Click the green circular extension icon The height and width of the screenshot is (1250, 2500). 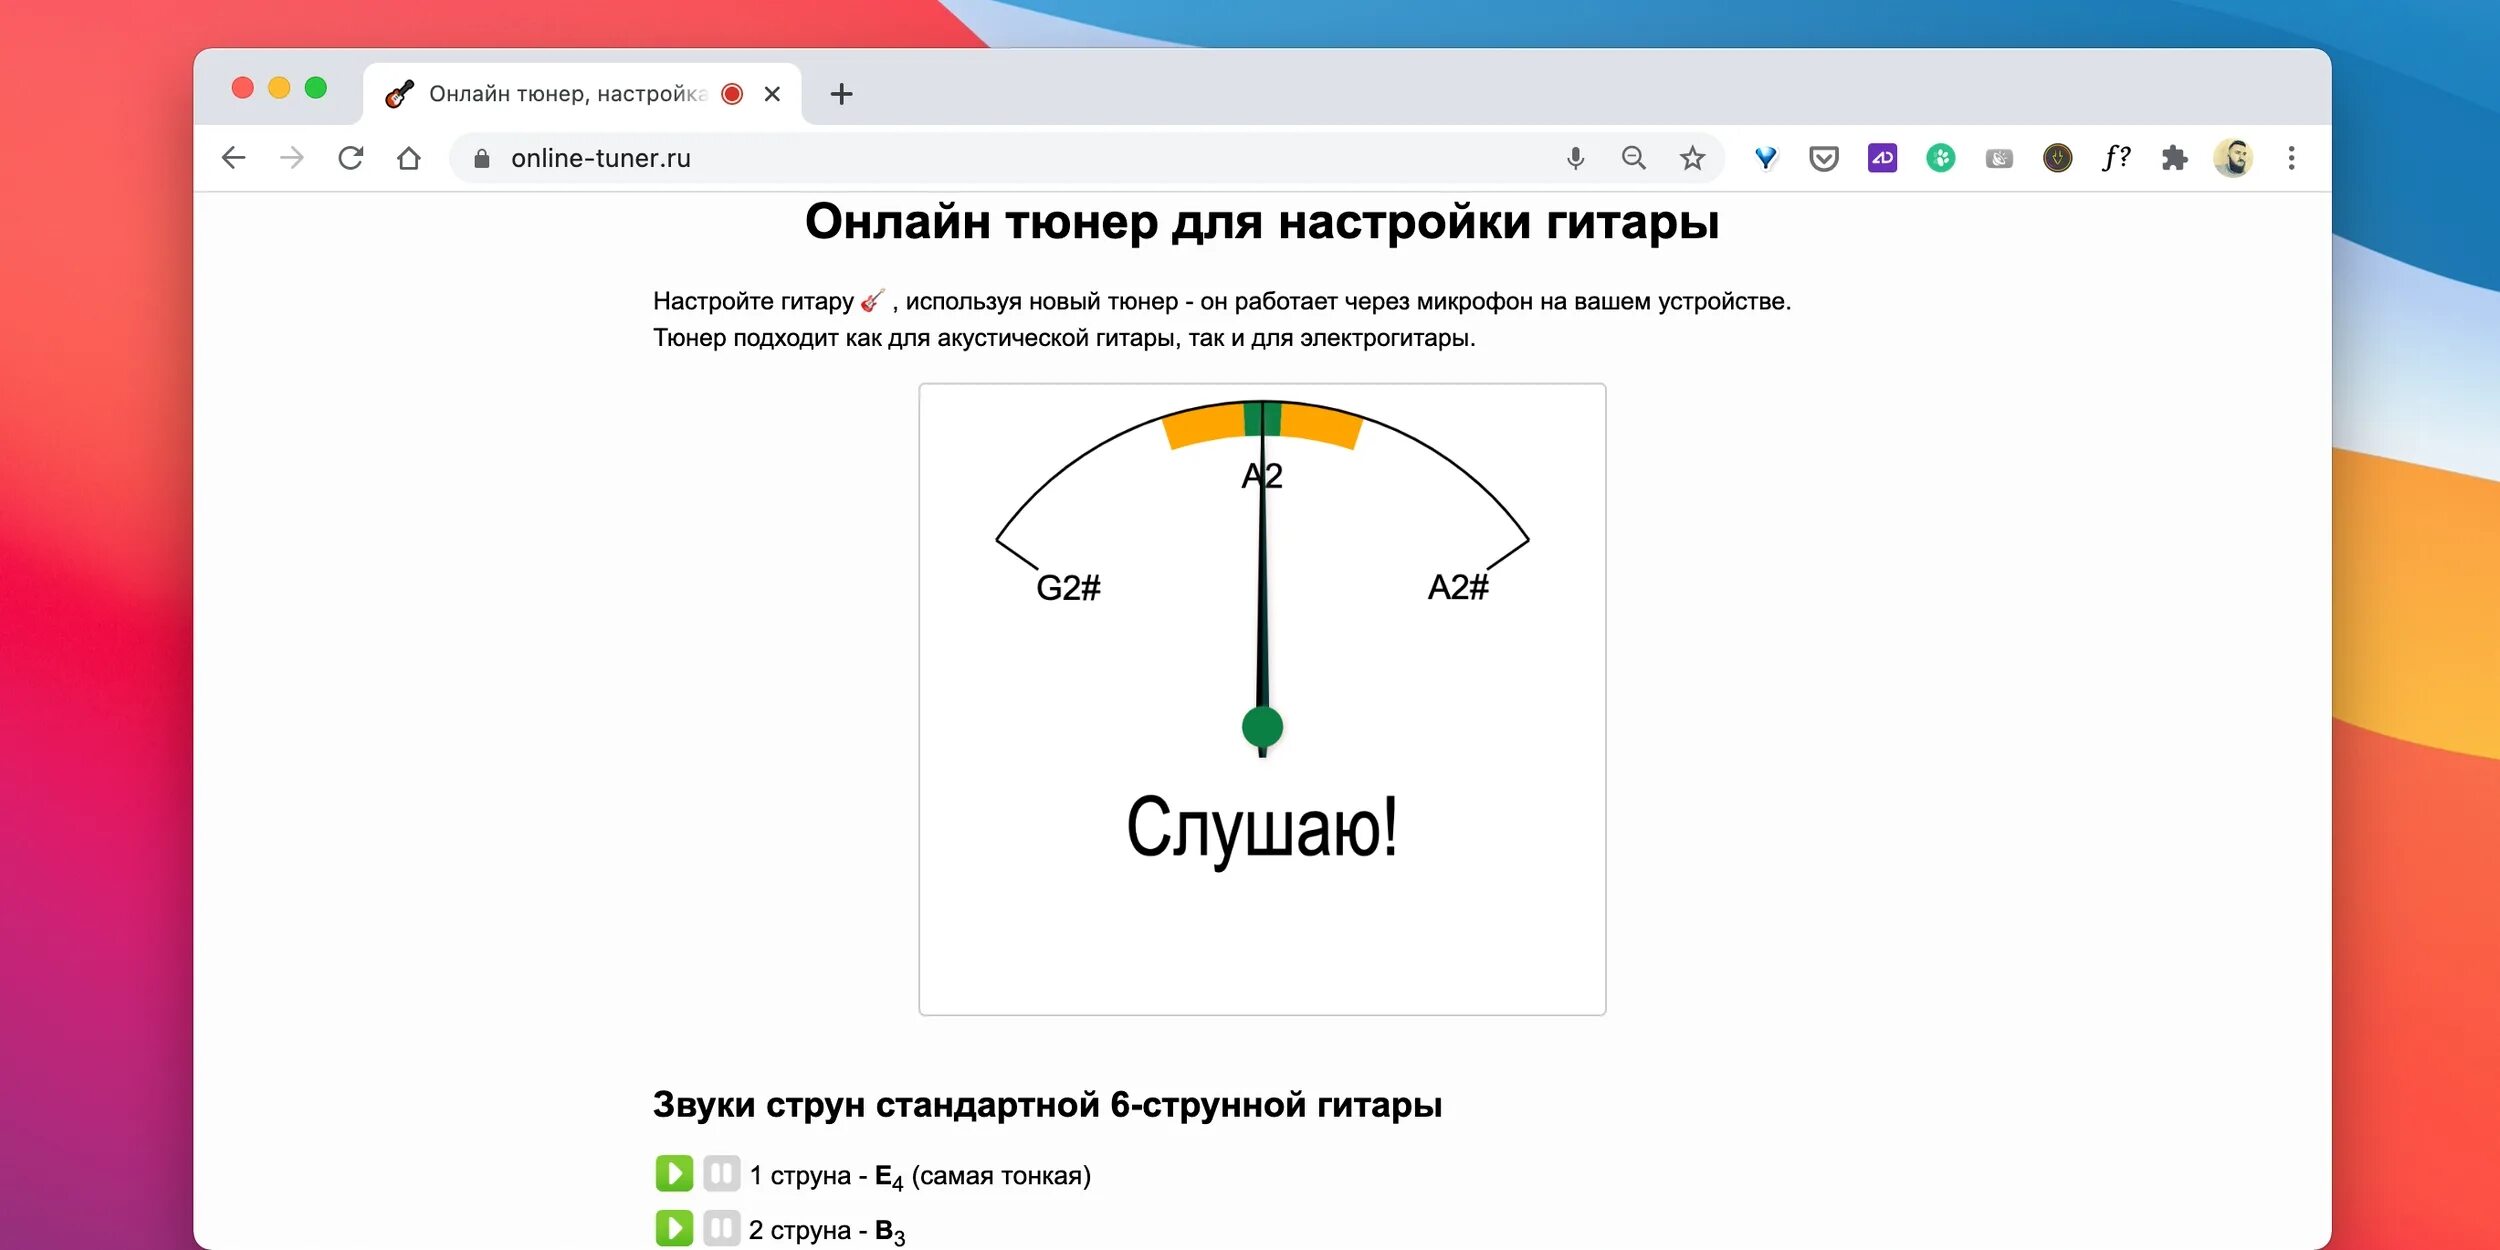(x=1940, y=158)
